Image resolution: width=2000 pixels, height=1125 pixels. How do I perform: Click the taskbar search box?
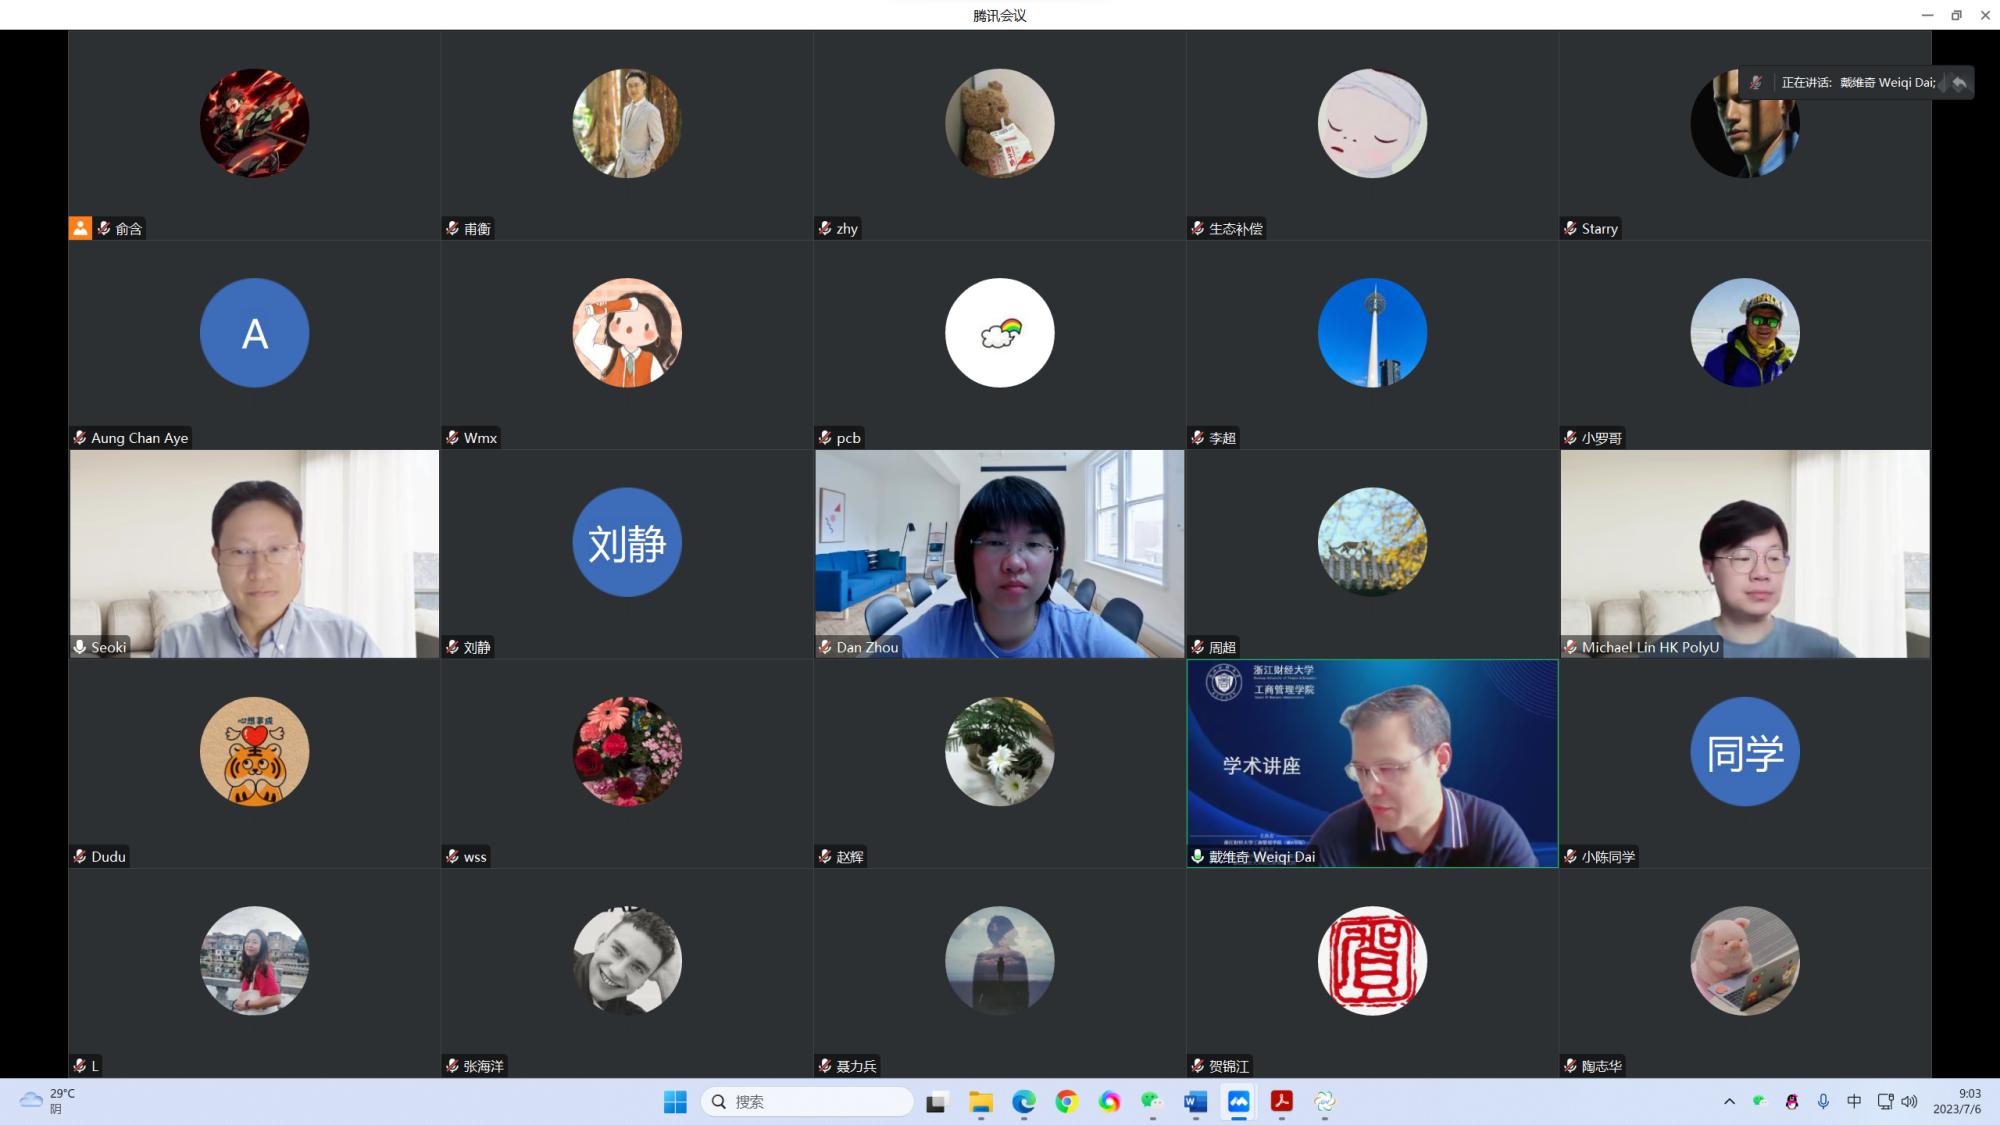(808, 1101)
